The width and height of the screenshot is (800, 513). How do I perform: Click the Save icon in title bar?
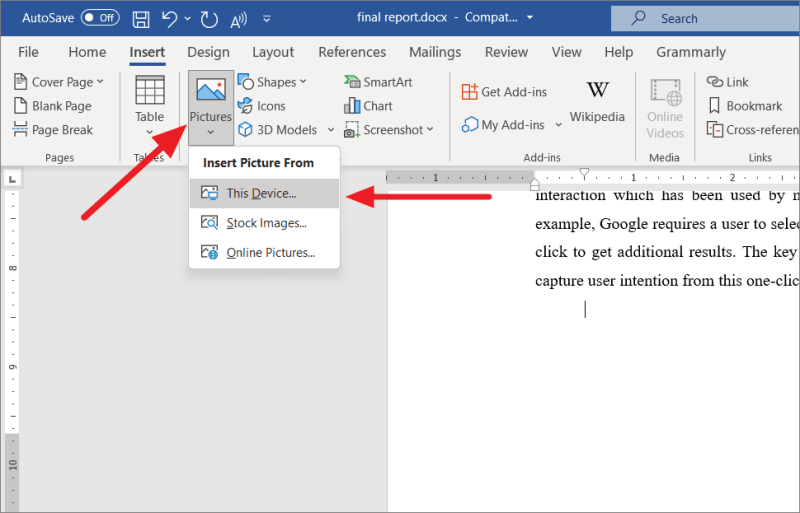pos(141,19)
